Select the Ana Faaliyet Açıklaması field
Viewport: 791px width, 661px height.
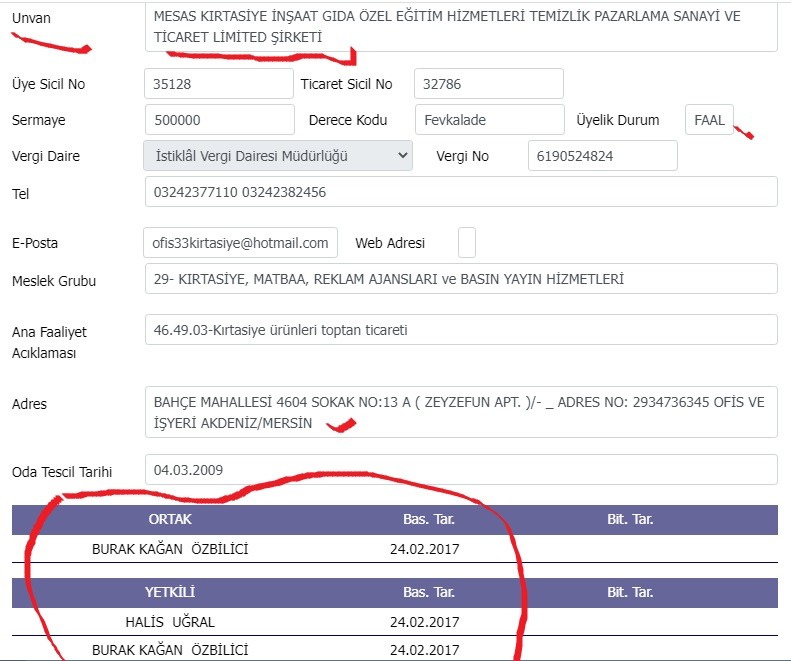point(461,330)
